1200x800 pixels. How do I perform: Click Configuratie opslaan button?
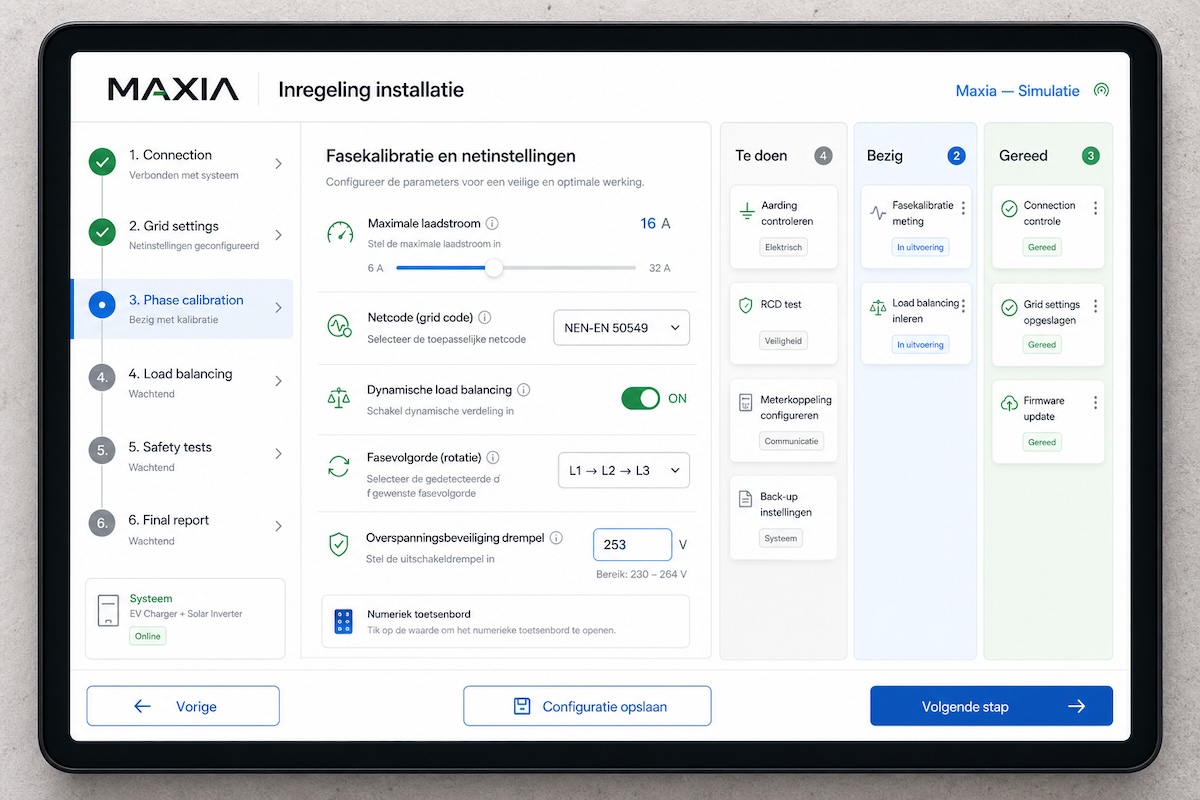[587, 706]
